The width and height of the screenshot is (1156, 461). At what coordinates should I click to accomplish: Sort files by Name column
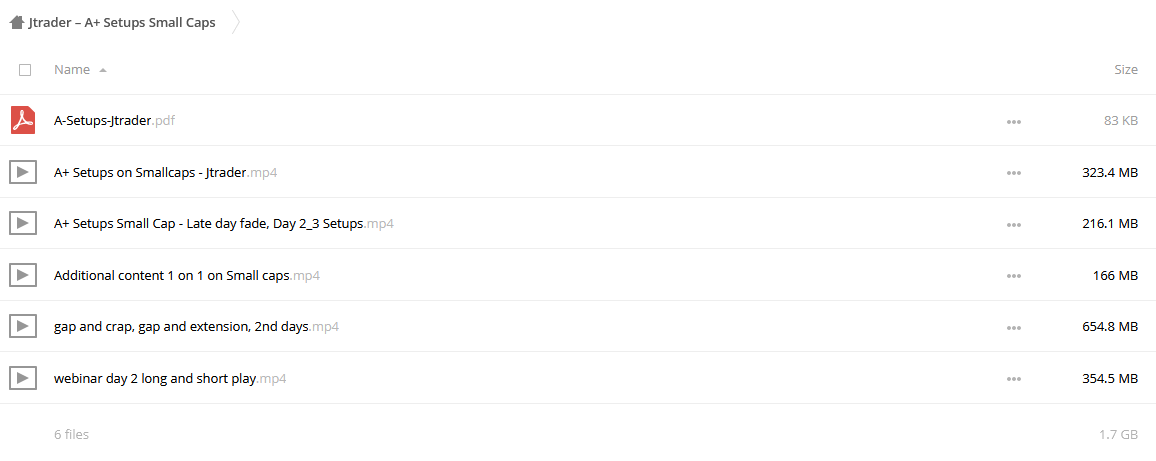72,70
